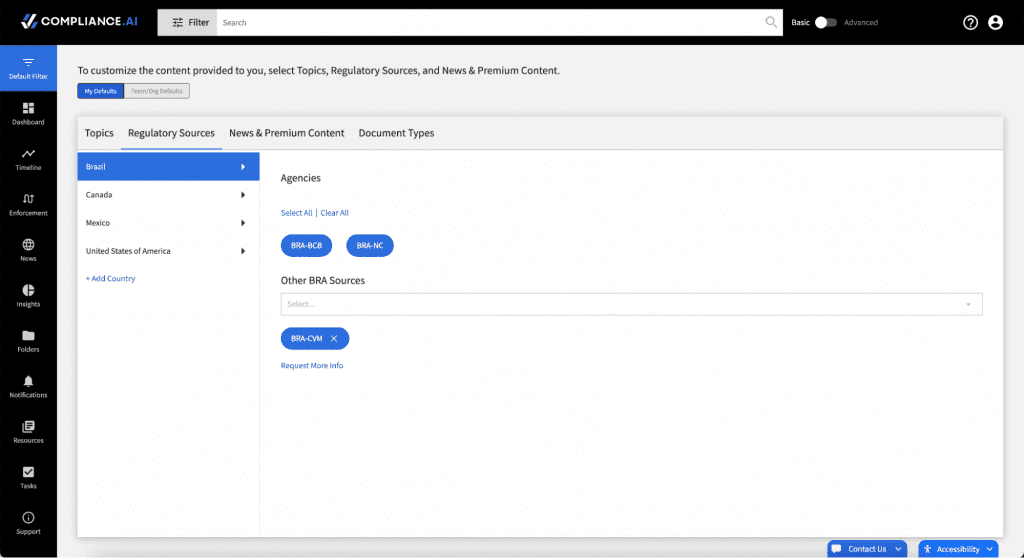Expand the Accessibility menu

(x=958, y=549)
